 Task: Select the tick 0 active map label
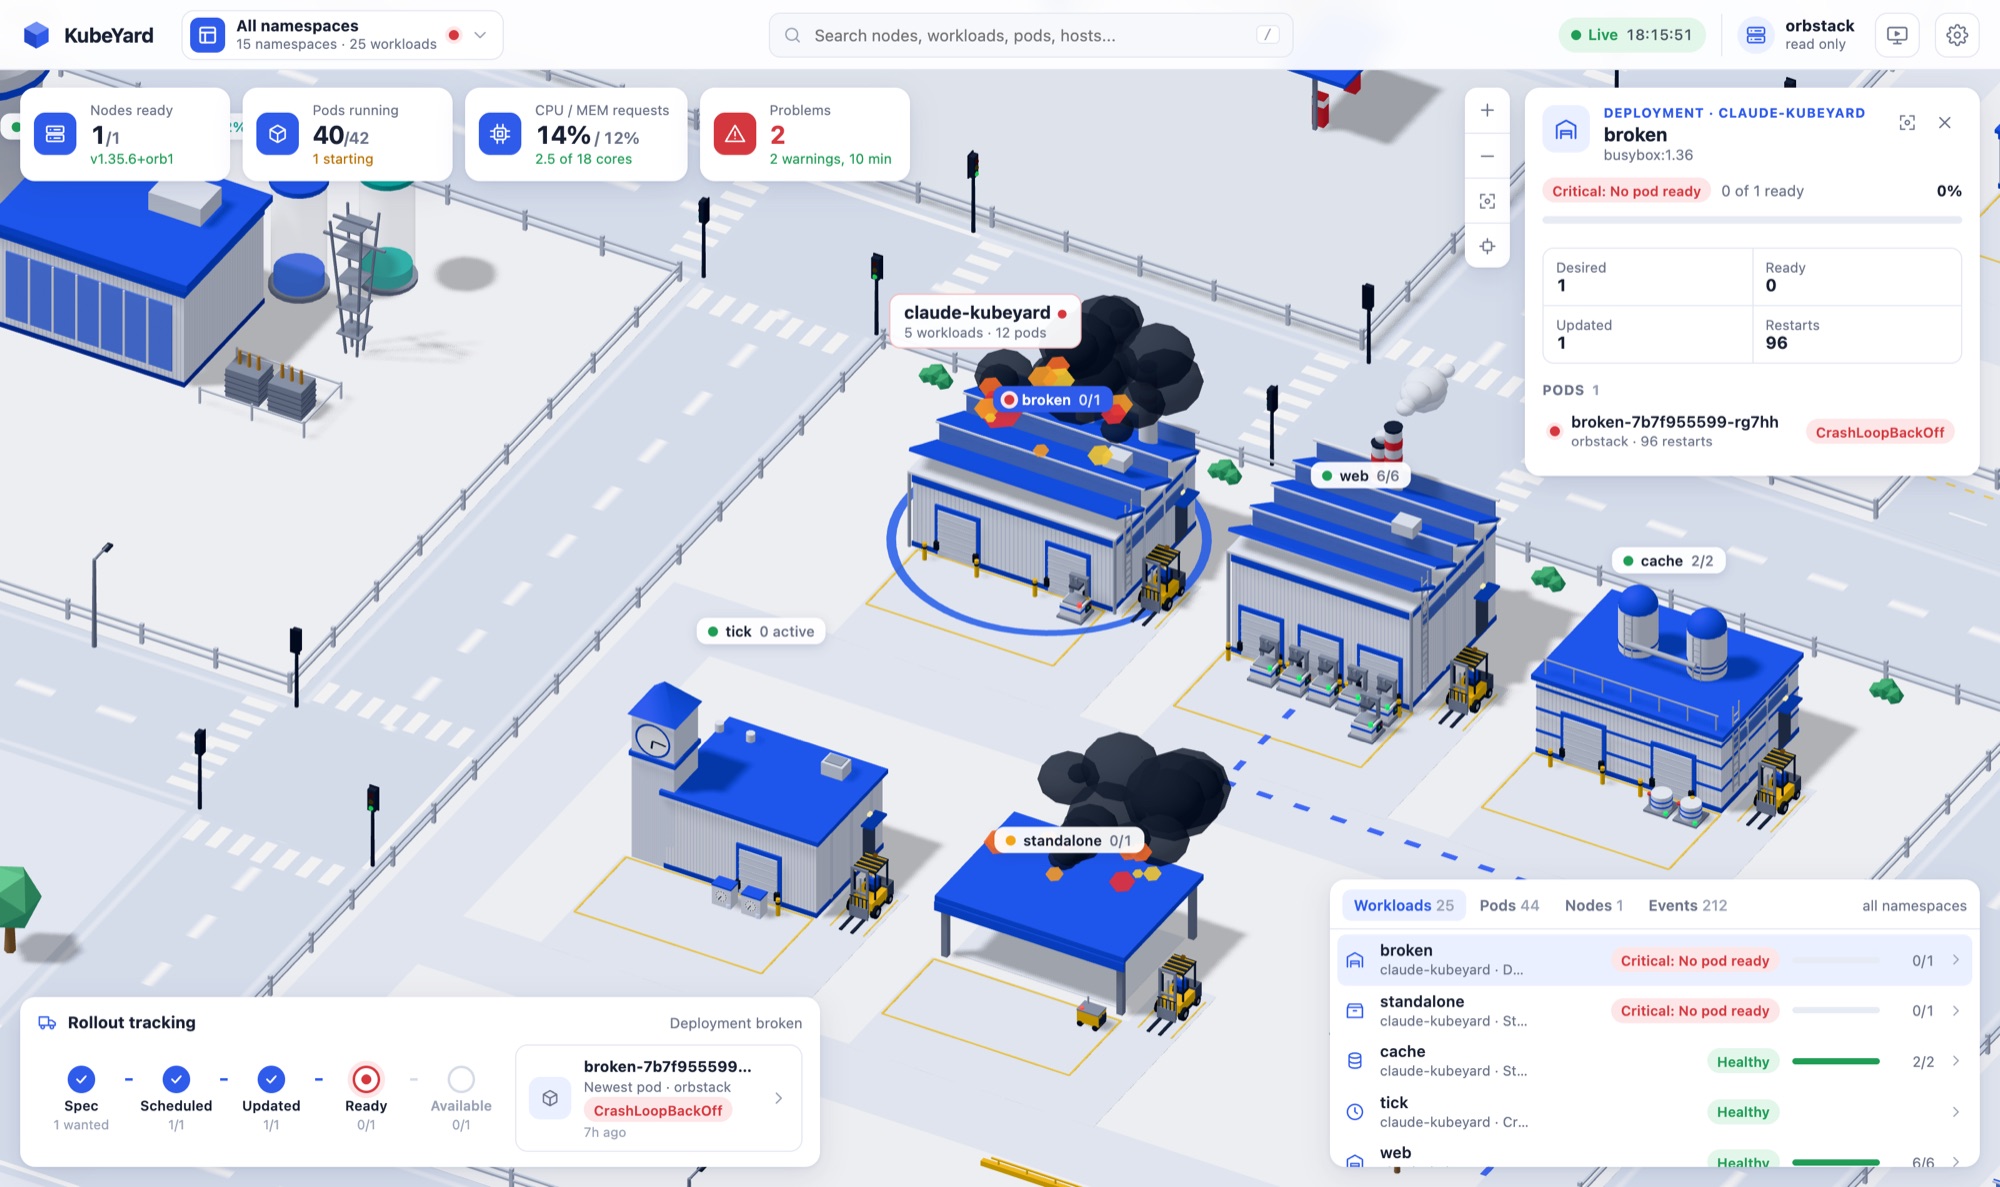click(761, 631)
